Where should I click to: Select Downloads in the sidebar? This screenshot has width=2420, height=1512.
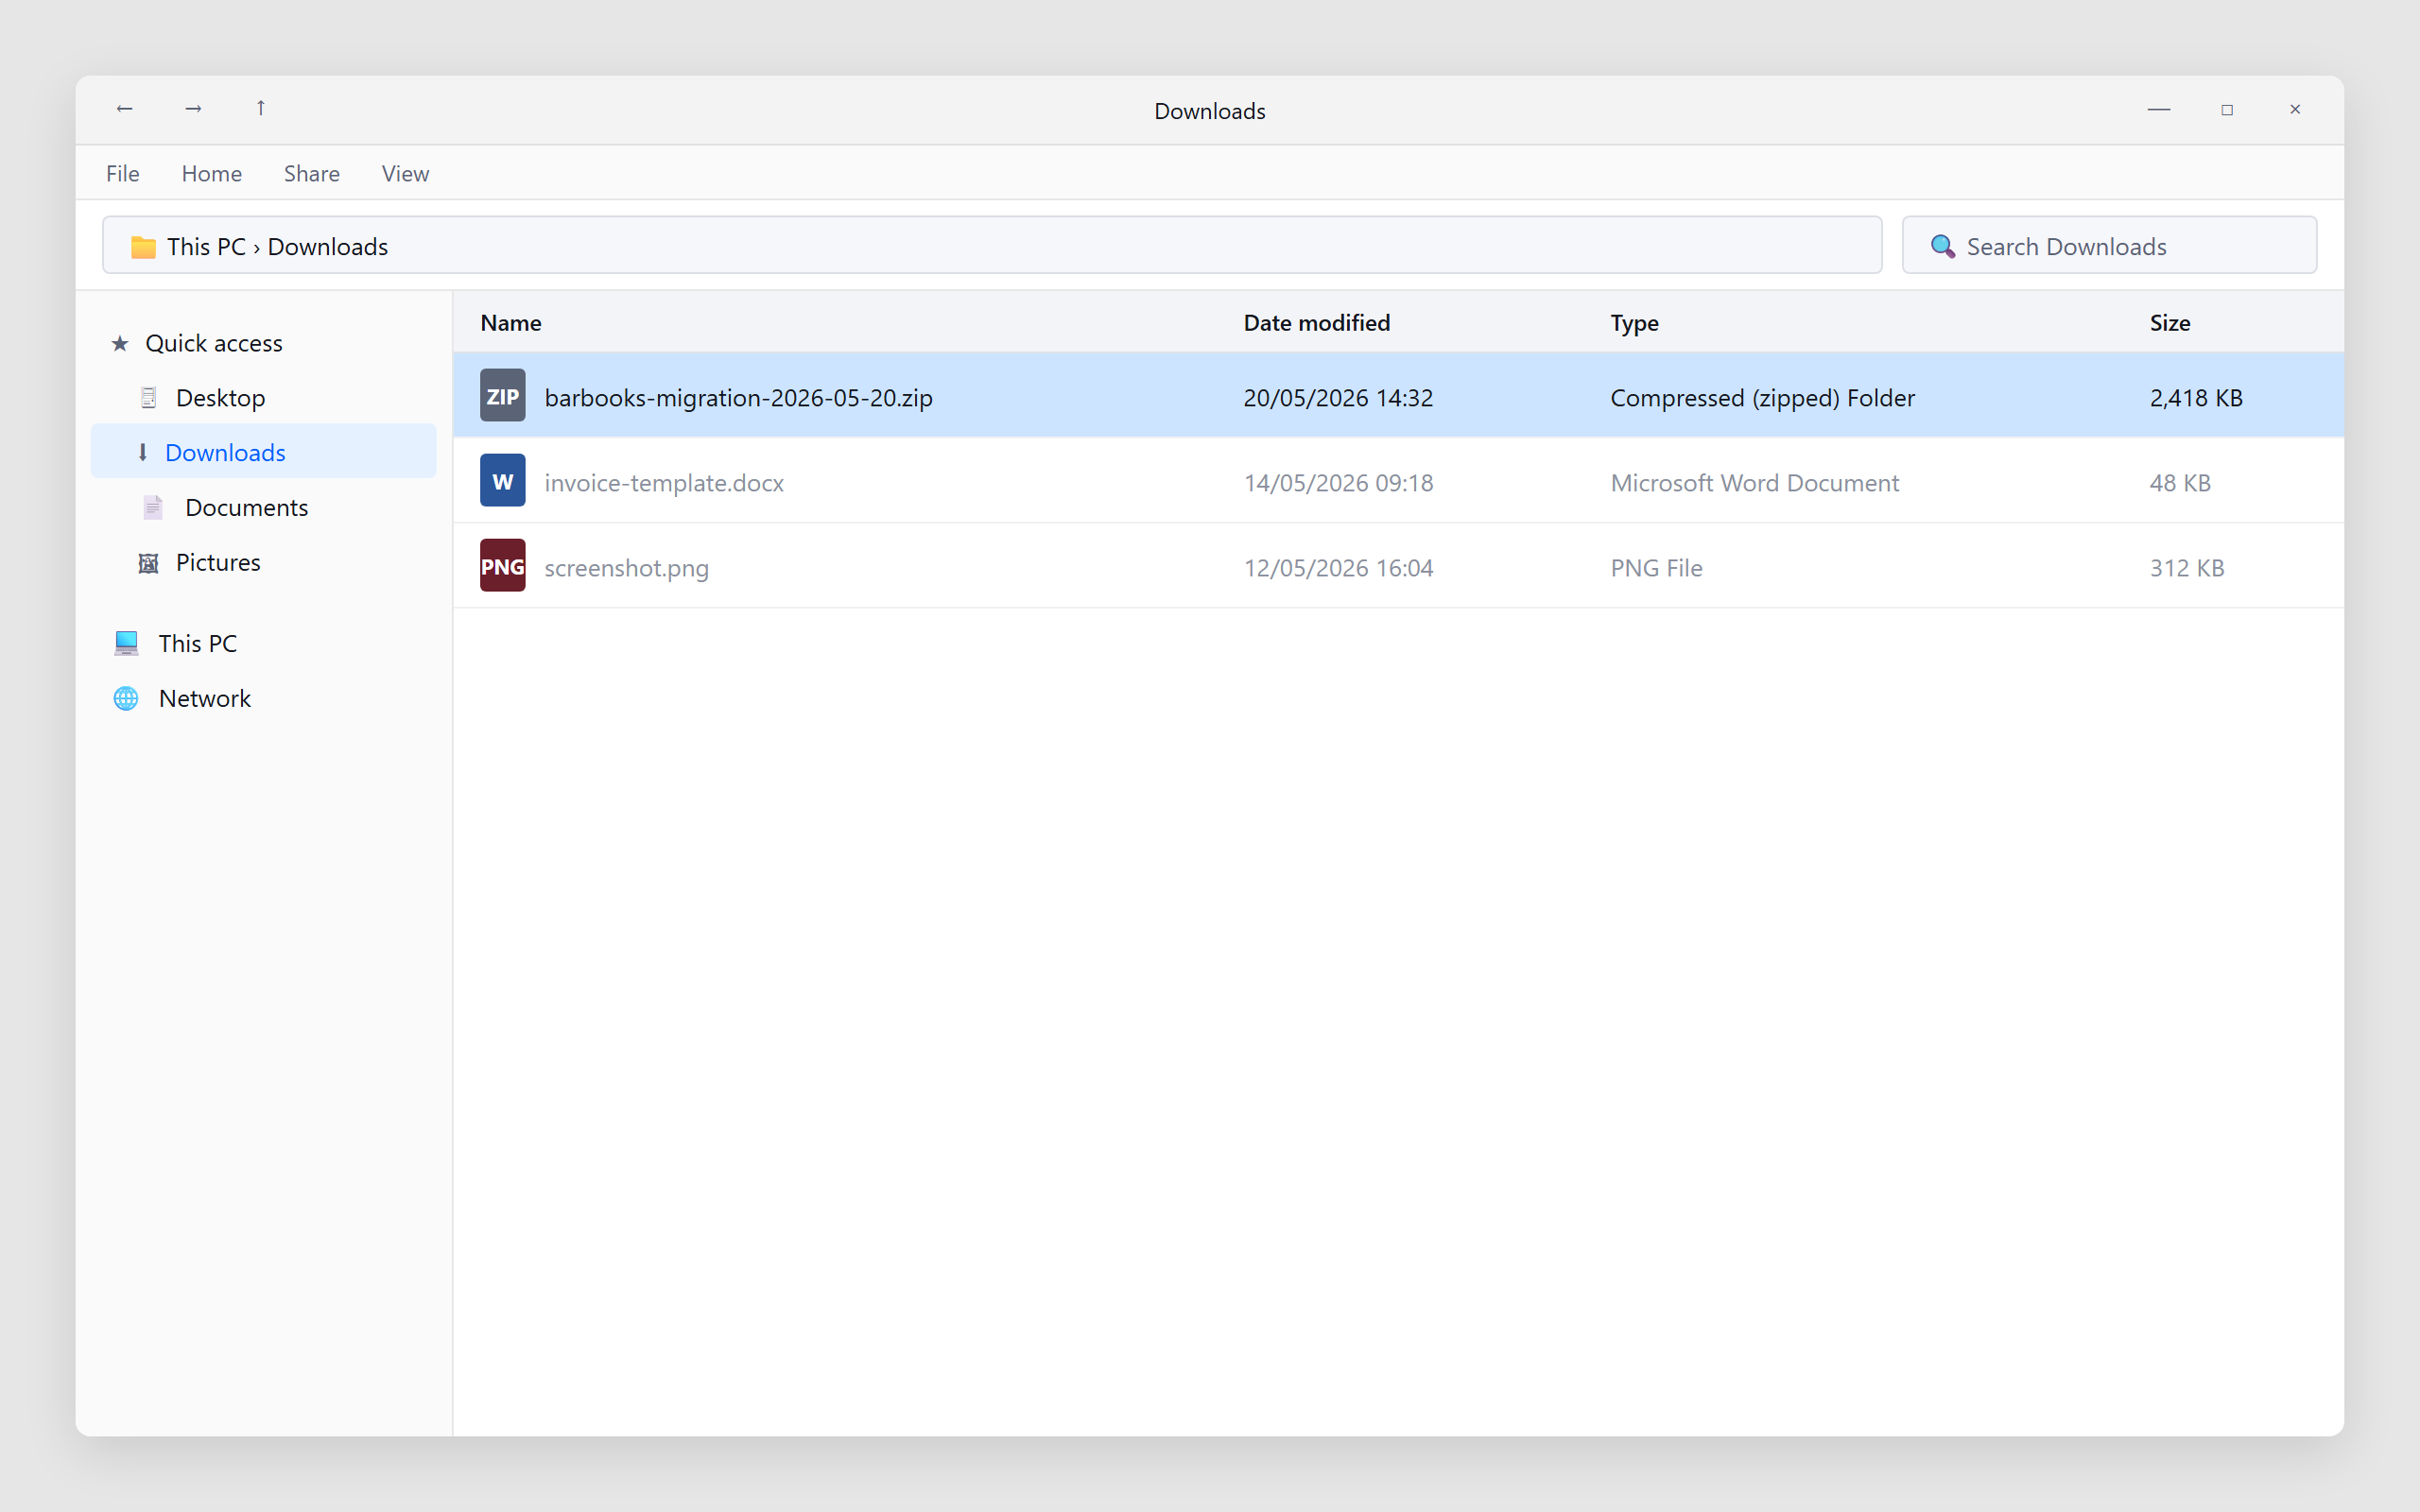point(264,451)
